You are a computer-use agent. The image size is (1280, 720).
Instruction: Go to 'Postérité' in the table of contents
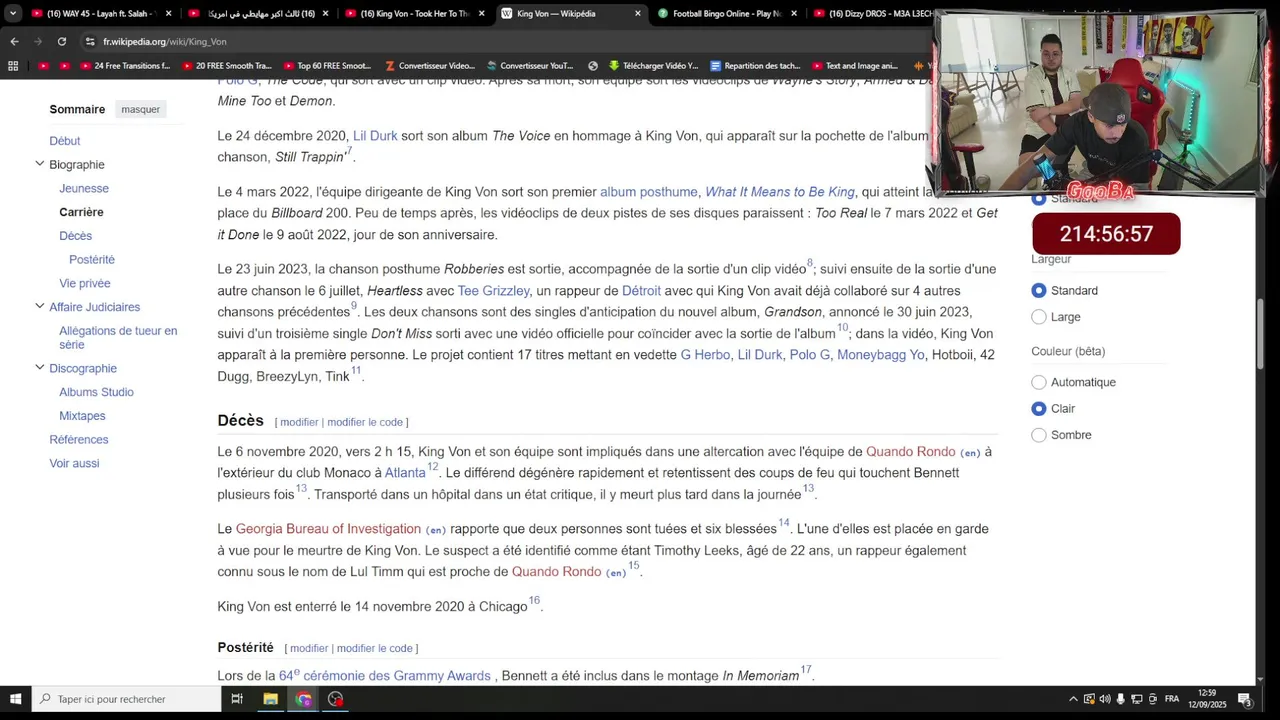pyautogui.click(x=92, y=259)
